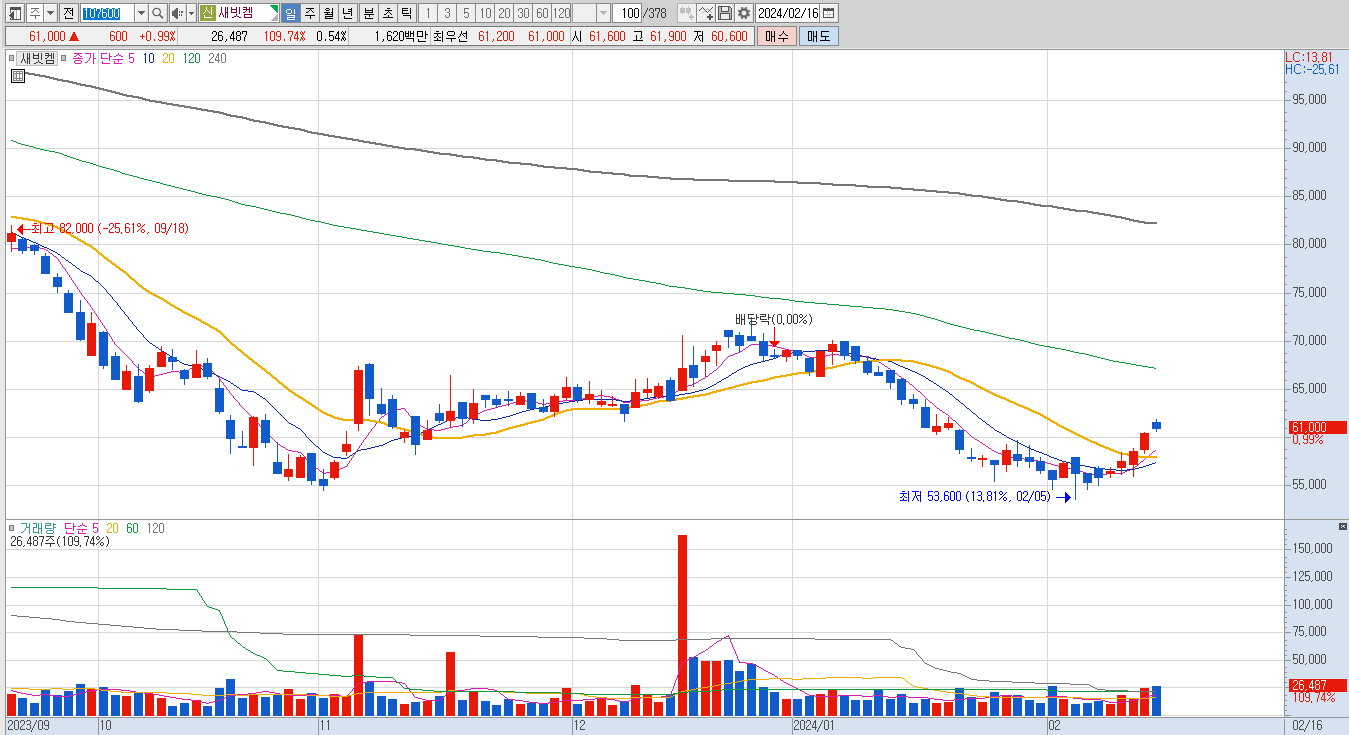Click the HC:-25,61 label
Image resolution: width=1349 pixels, height=735 pixels.
(x=1311, y=69)
